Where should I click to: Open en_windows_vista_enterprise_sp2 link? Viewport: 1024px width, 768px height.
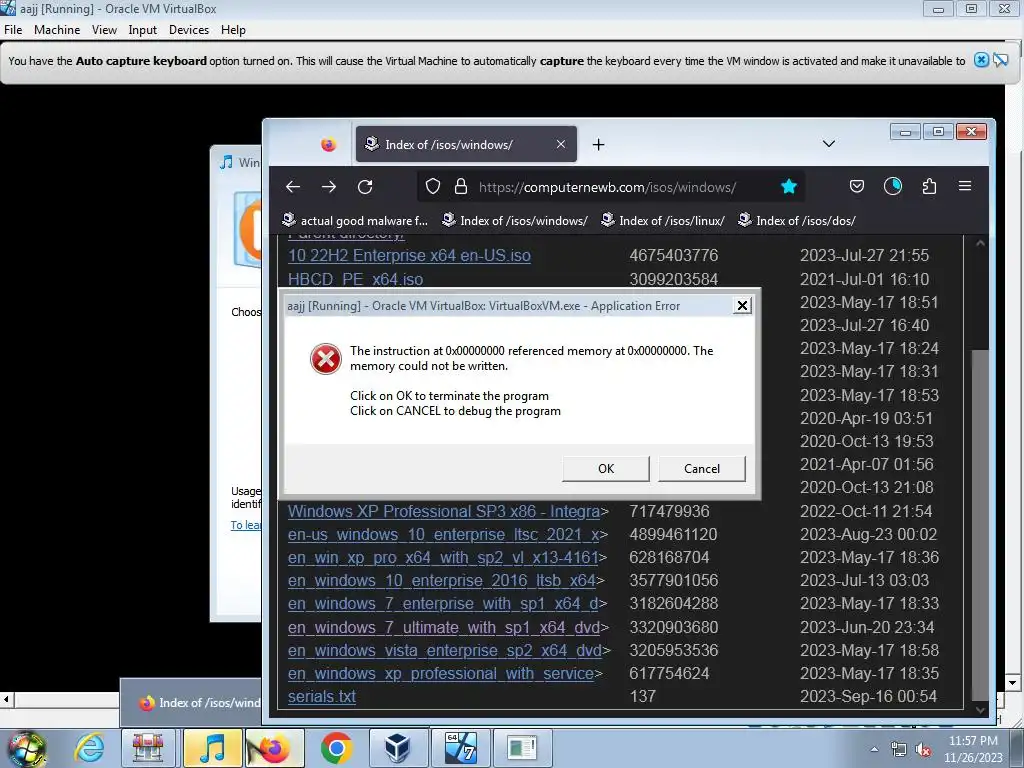click(445, 650)
